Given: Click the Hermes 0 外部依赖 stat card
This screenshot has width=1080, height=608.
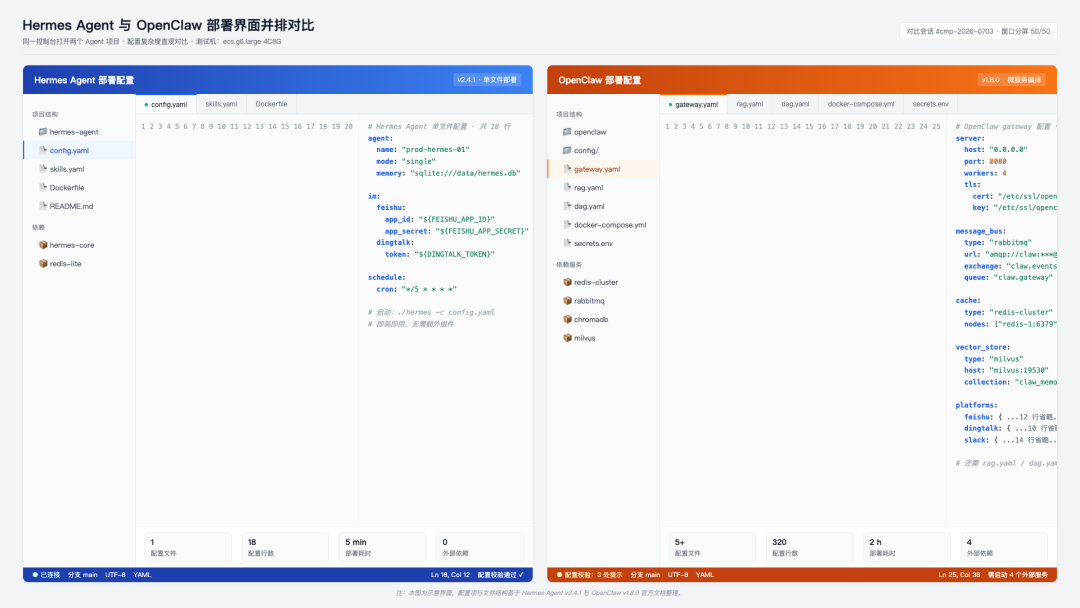Looking at the screenshot, I should point(480,547).
